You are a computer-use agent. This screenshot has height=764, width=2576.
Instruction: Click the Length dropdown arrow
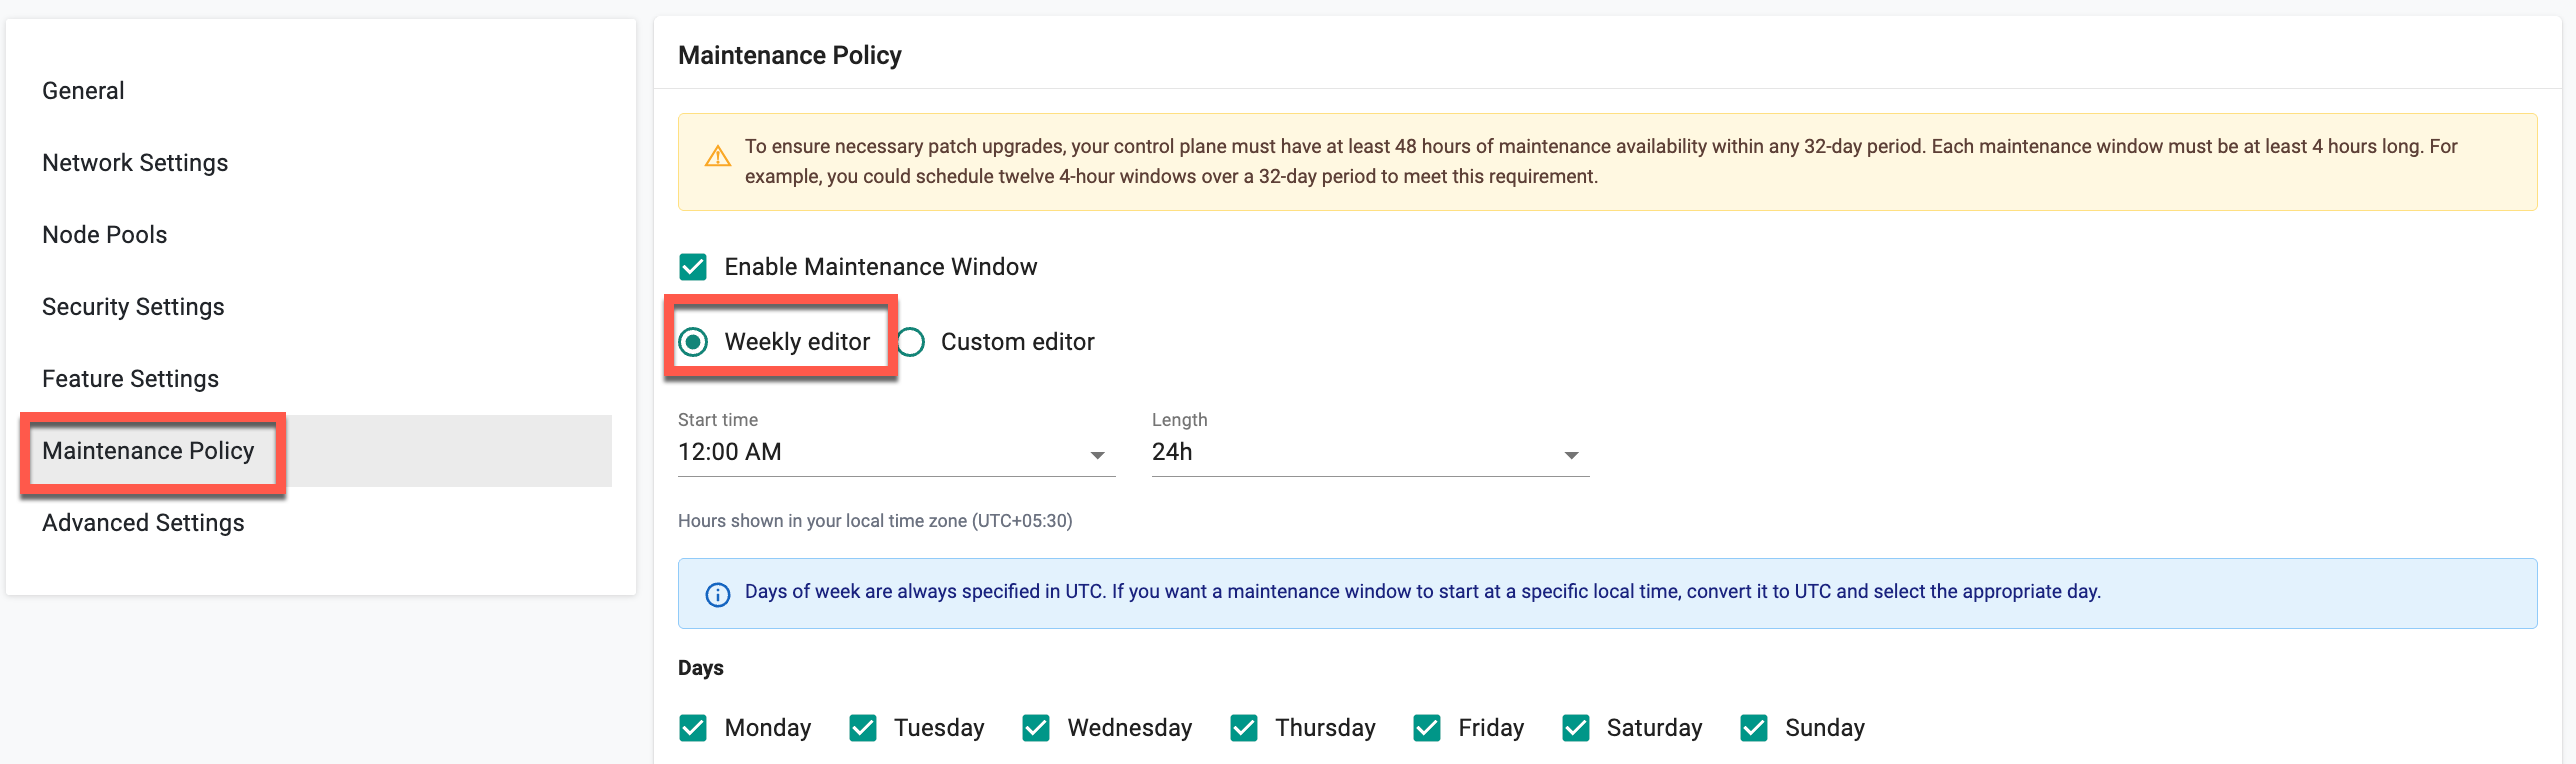click(1571, 455)
